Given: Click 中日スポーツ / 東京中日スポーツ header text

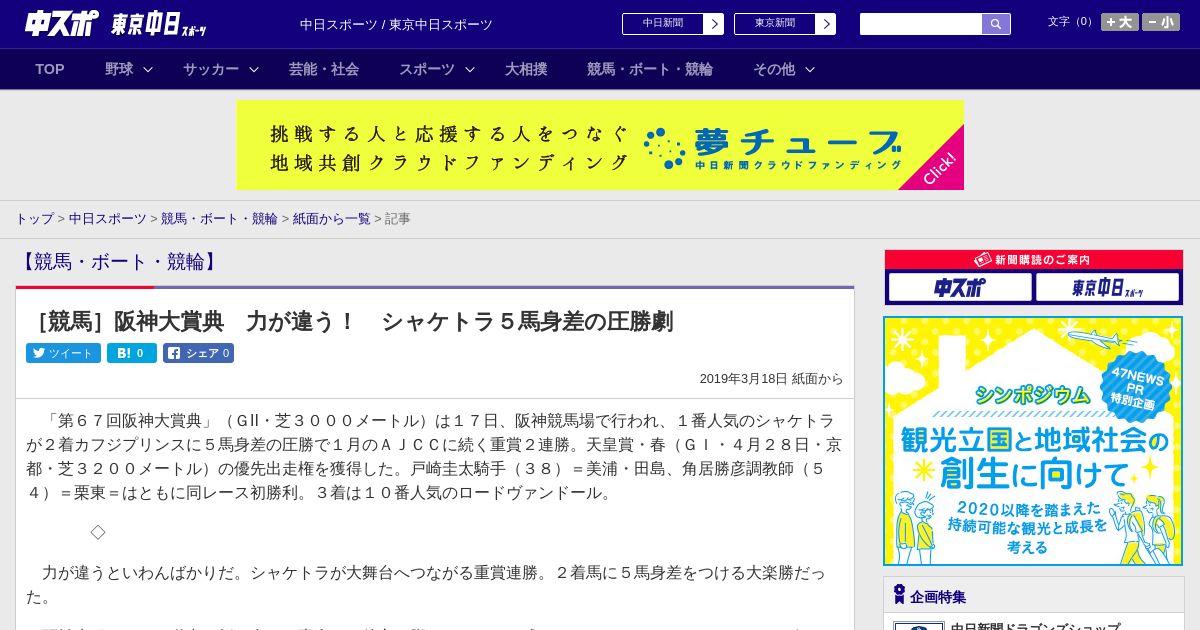Looking at the screenshot, I should [x=396, y=25].
